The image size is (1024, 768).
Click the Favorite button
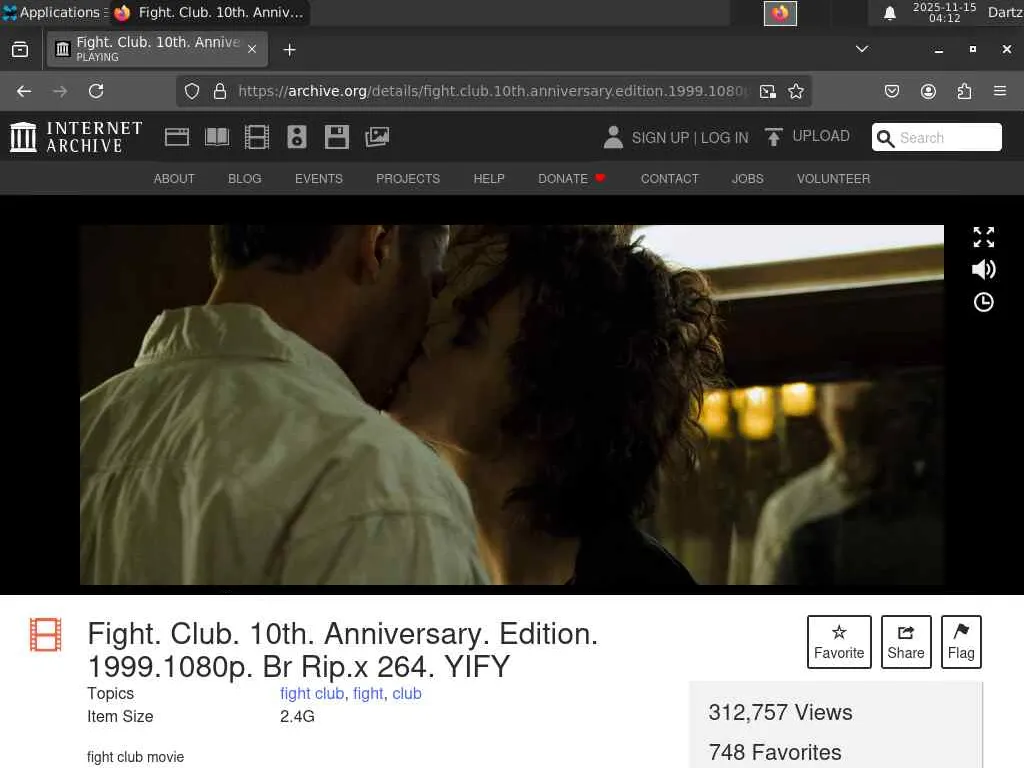click(839, 642)
